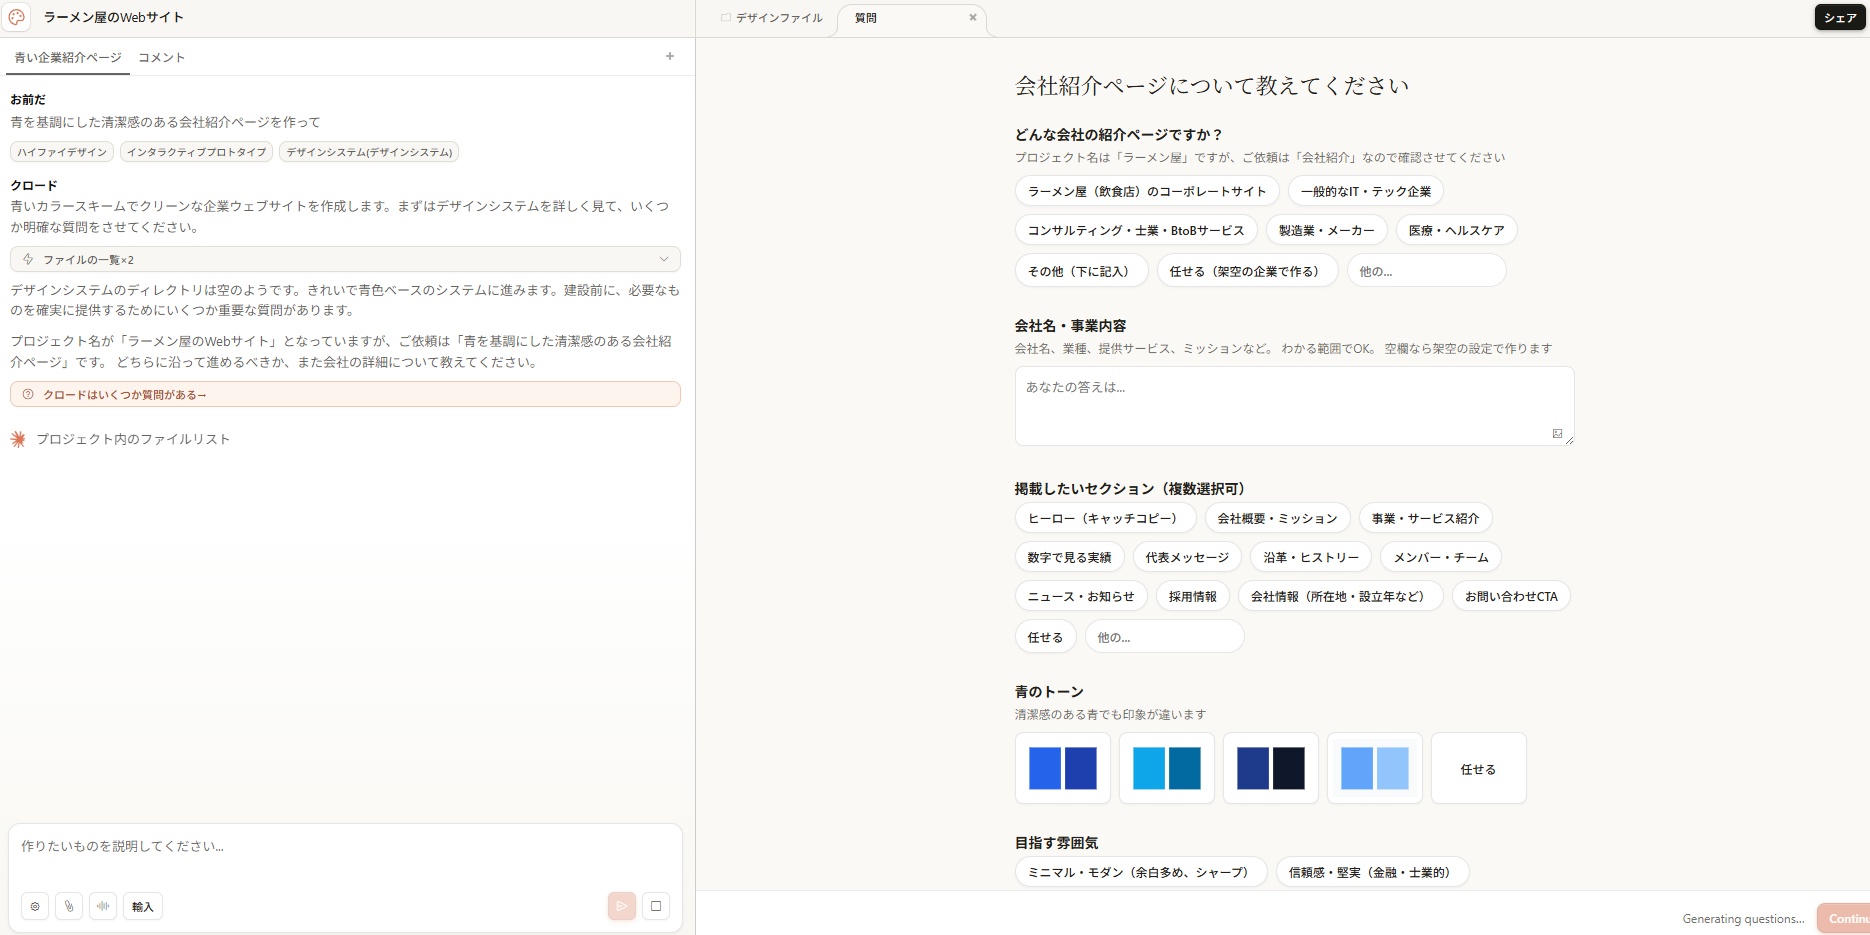1870x935 pixels.
Task: Close the 質問 tab with its X
Action: (x=972, y=18)
